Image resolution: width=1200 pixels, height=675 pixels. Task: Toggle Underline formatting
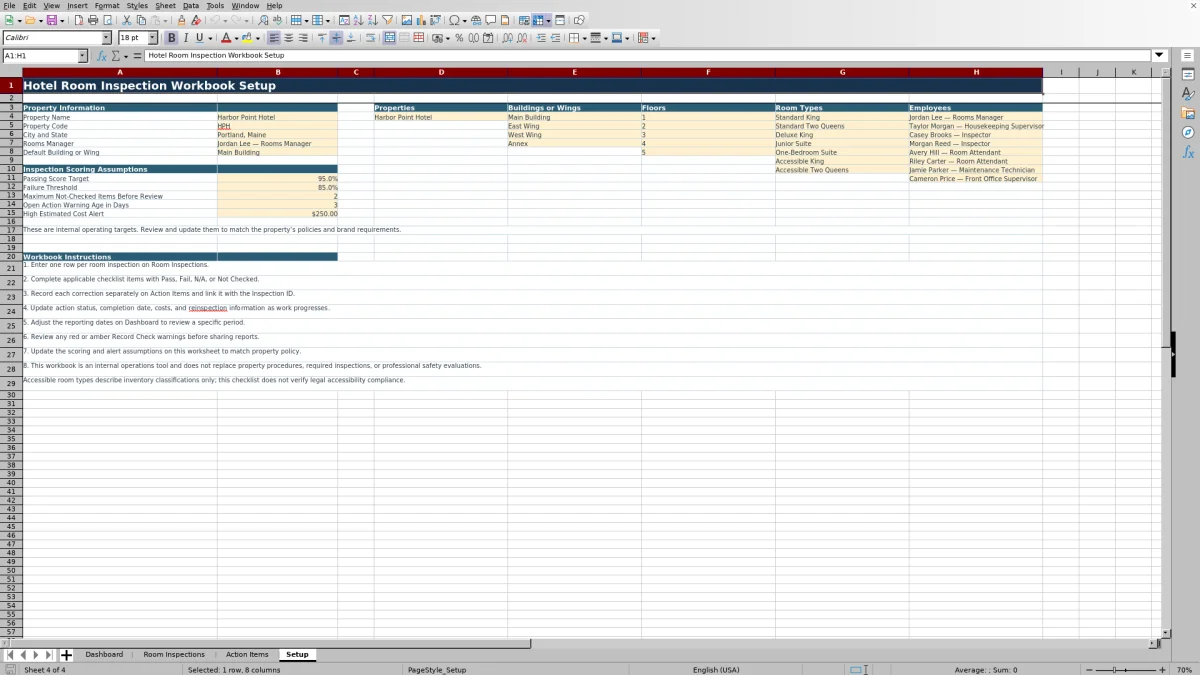[200, 38]
